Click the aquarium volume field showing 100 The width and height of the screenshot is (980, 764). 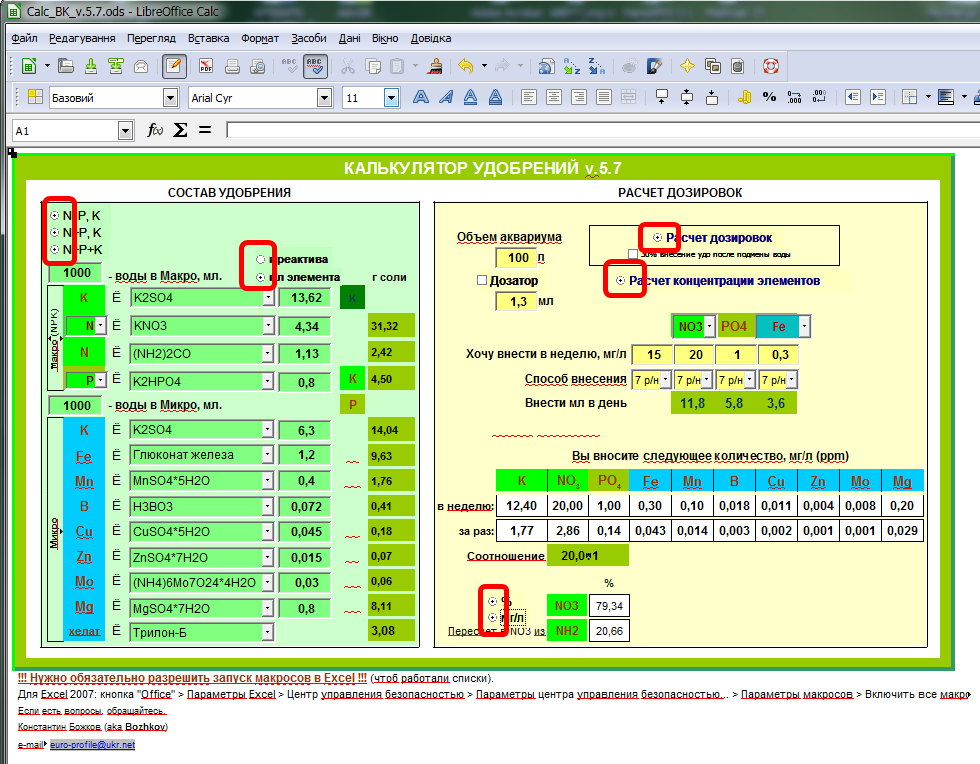tap(517, 258)
